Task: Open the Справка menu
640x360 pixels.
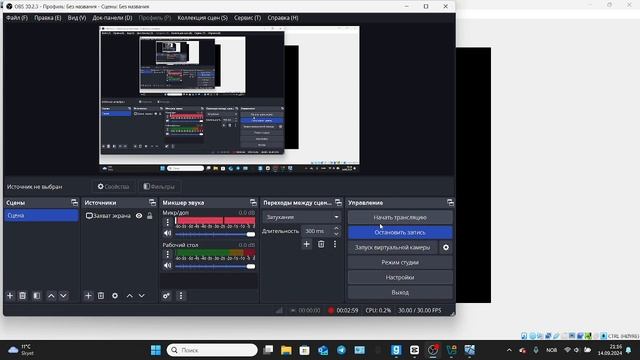Action: click(283, 18)
